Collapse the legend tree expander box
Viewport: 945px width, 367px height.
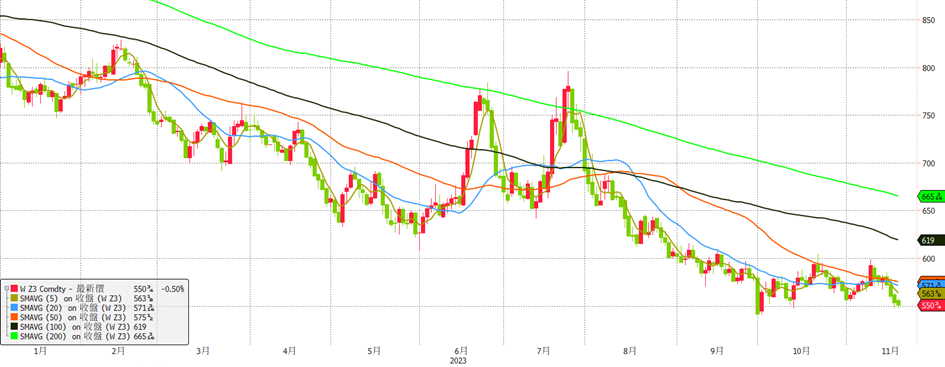click(x=6, y=289)
